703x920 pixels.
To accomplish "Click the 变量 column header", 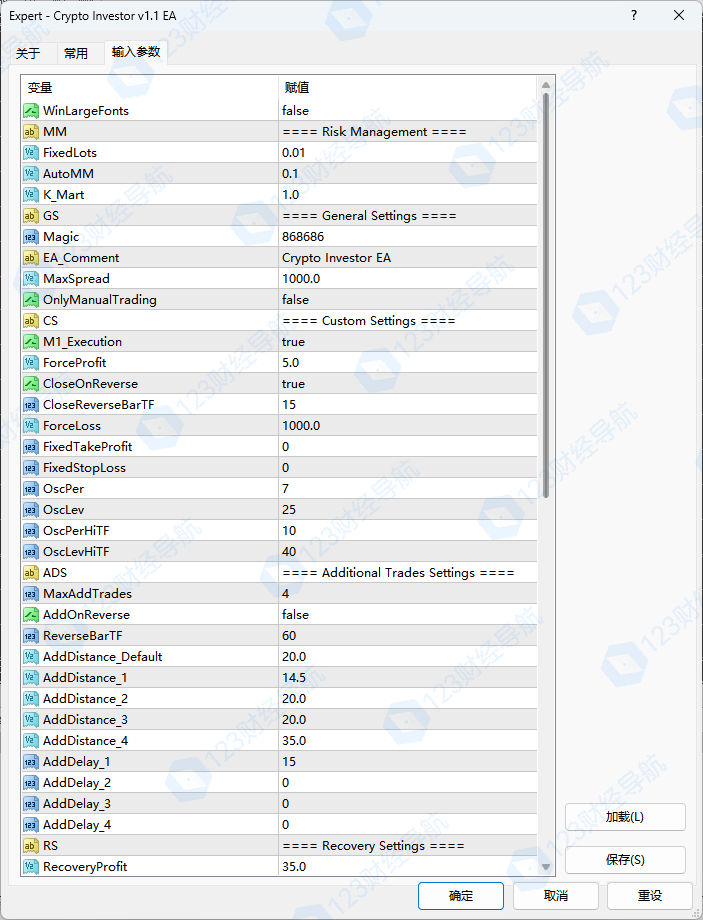I will click(x=150, y=88).
